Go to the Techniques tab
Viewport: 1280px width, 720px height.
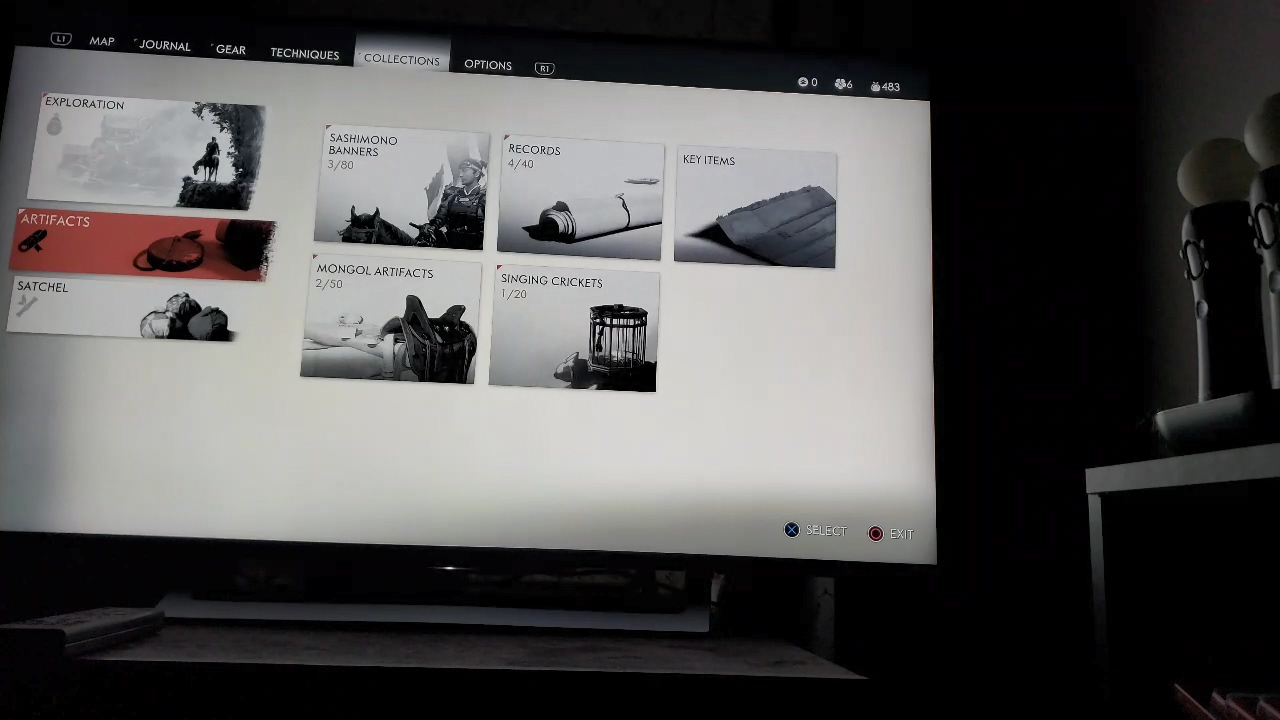click(304, 54)
